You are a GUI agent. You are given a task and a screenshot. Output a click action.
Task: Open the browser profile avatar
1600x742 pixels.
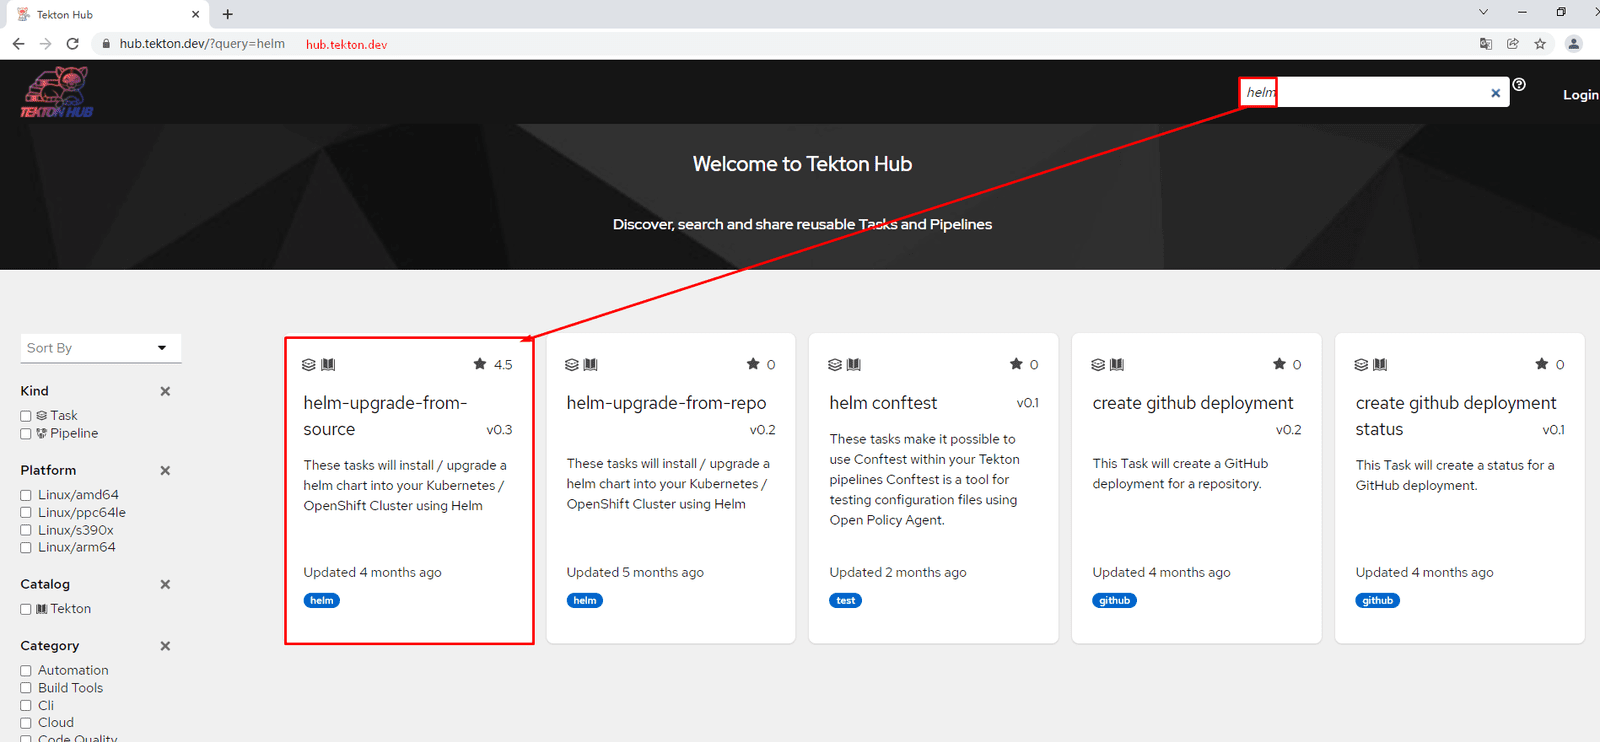(x=1573, y=44)
